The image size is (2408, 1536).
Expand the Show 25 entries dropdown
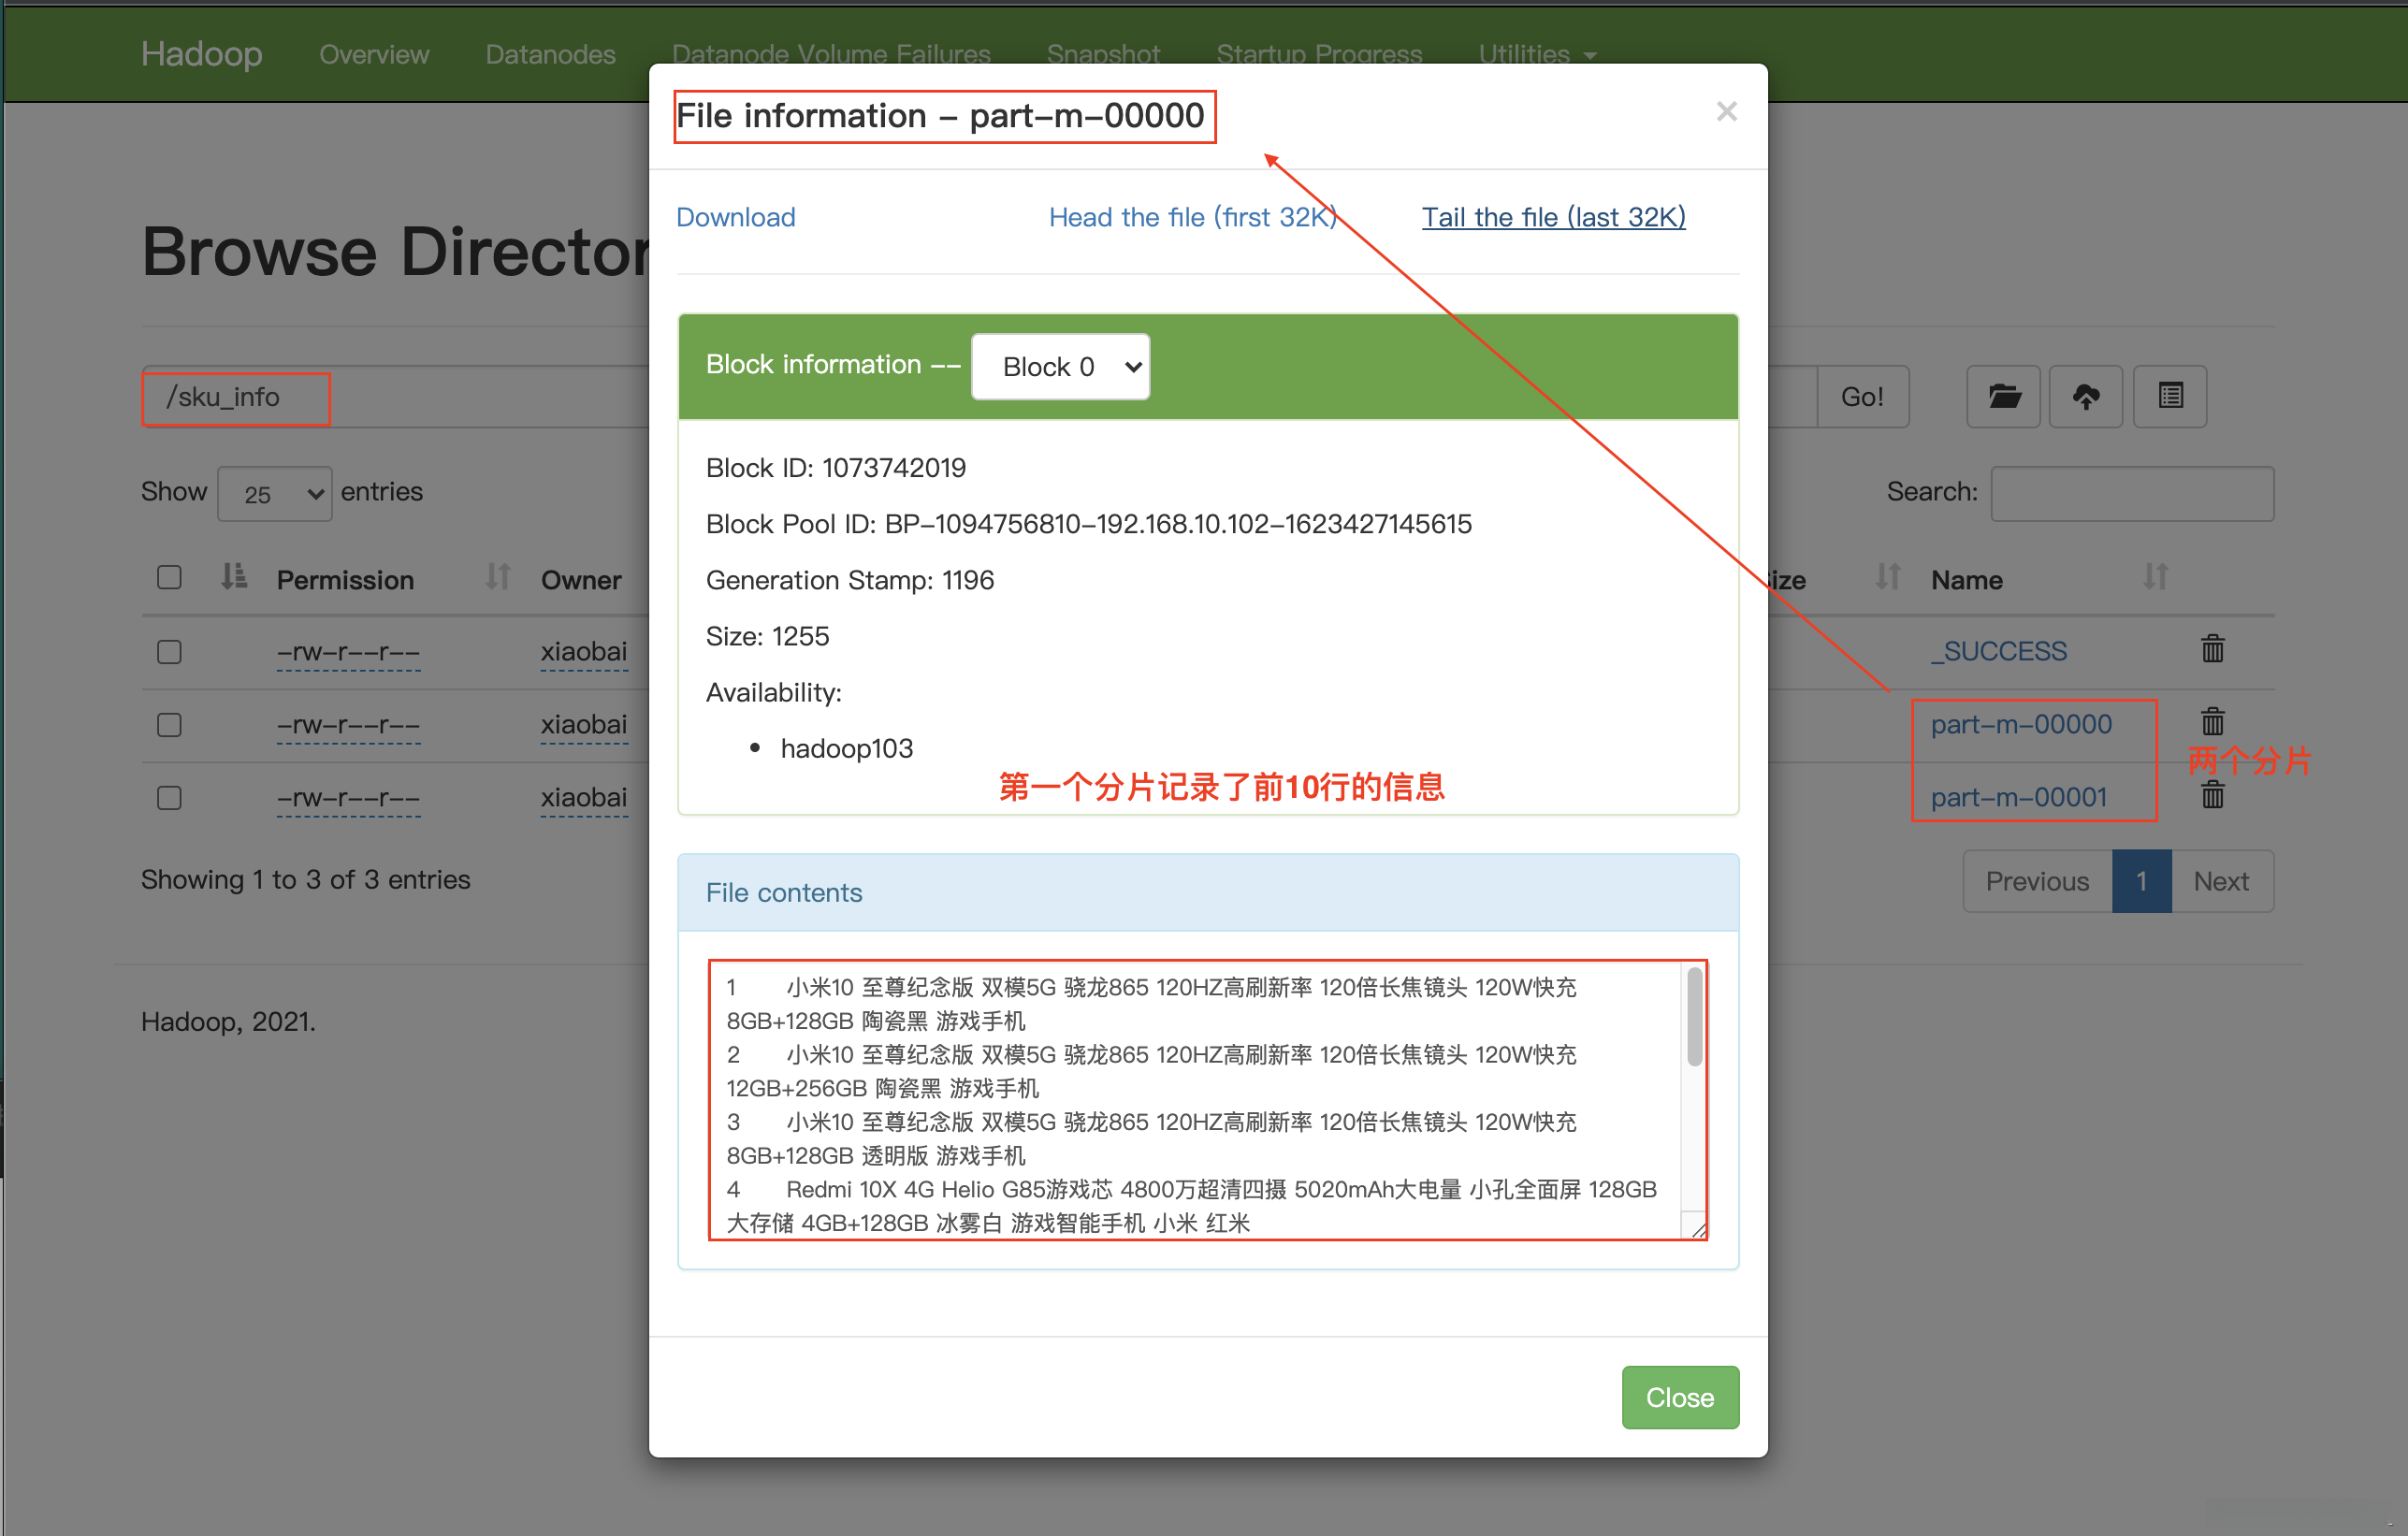point(275,494)
